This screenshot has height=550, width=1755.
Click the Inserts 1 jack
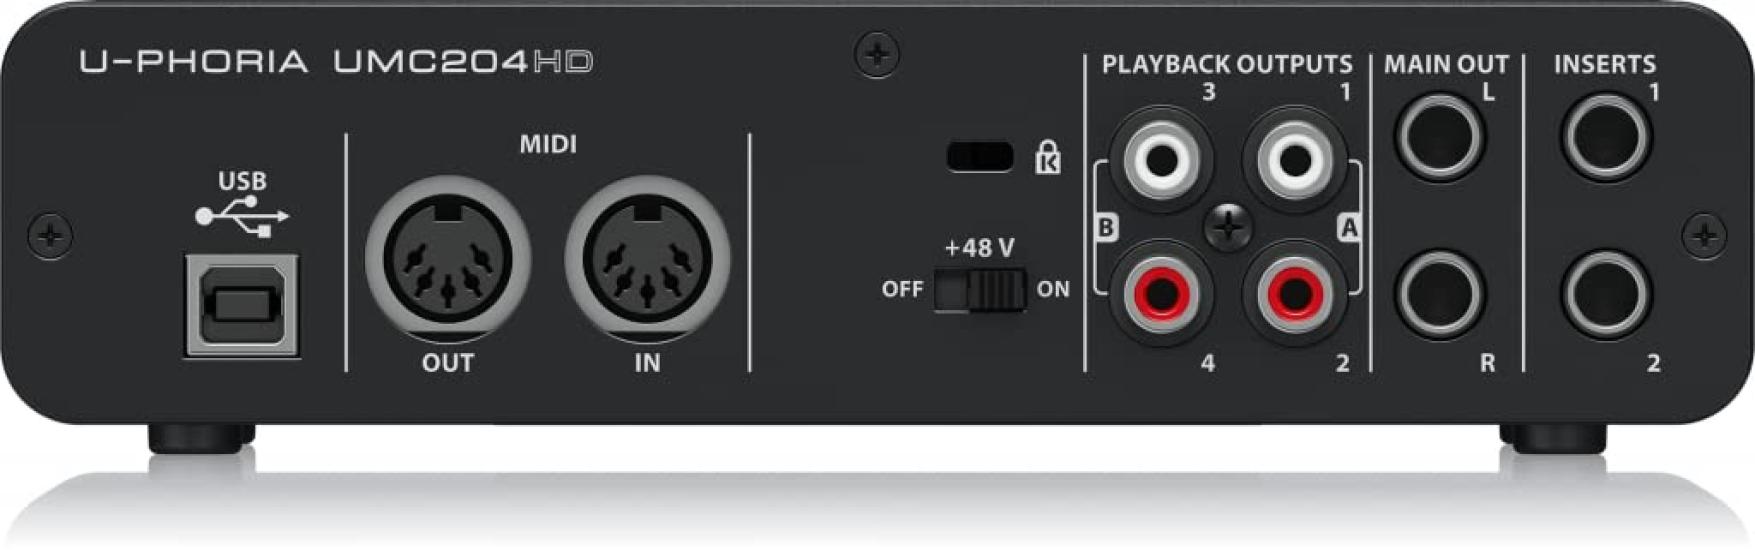(x=1606, y=137)
